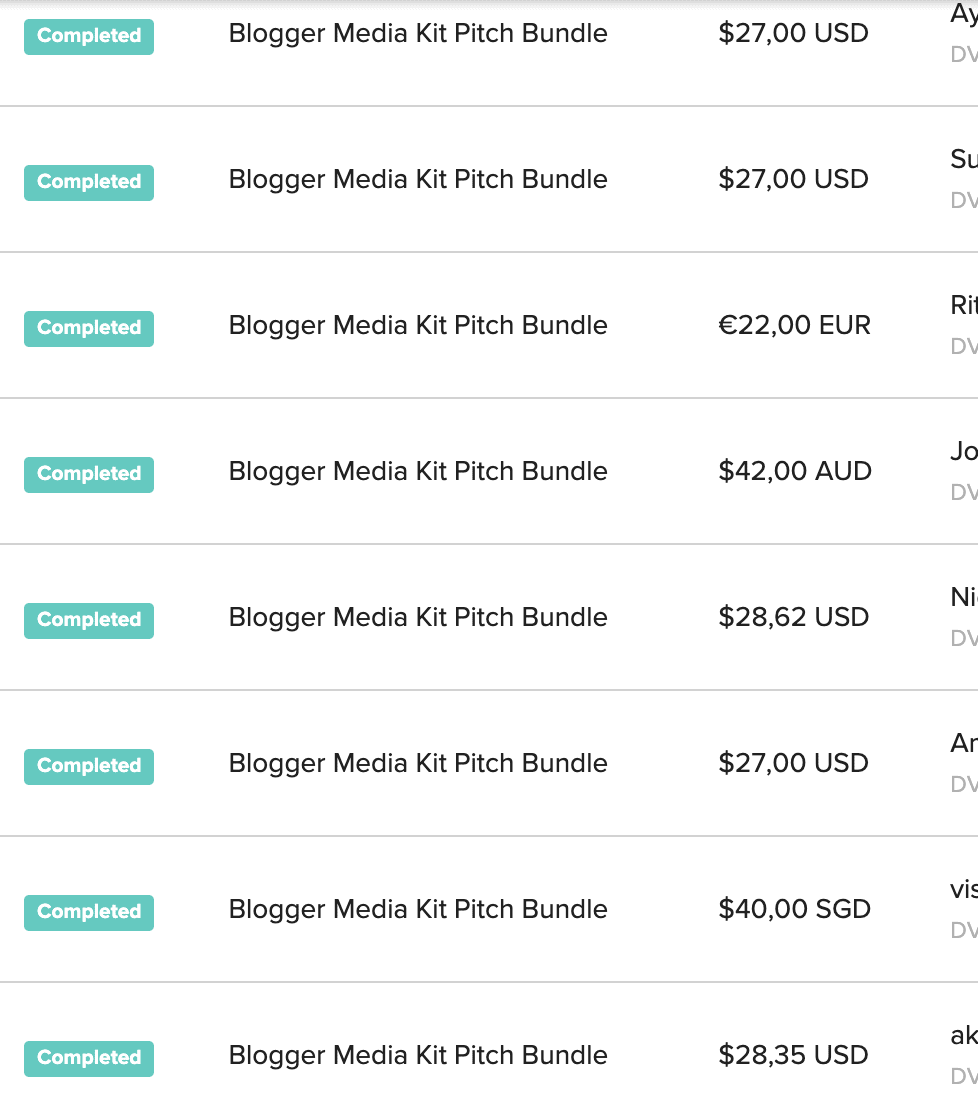Open customer name starting with "vis"

pyautogui.click(x=964, y=890)
